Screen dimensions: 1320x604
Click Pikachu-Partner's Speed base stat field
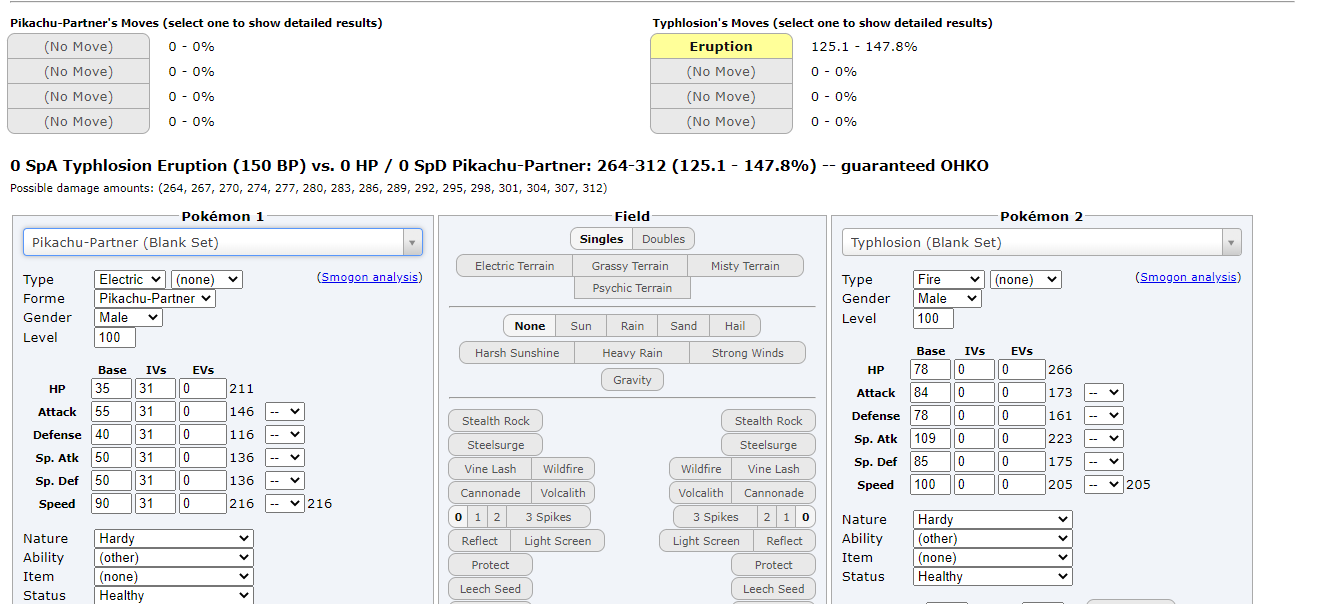coord(112,504)
